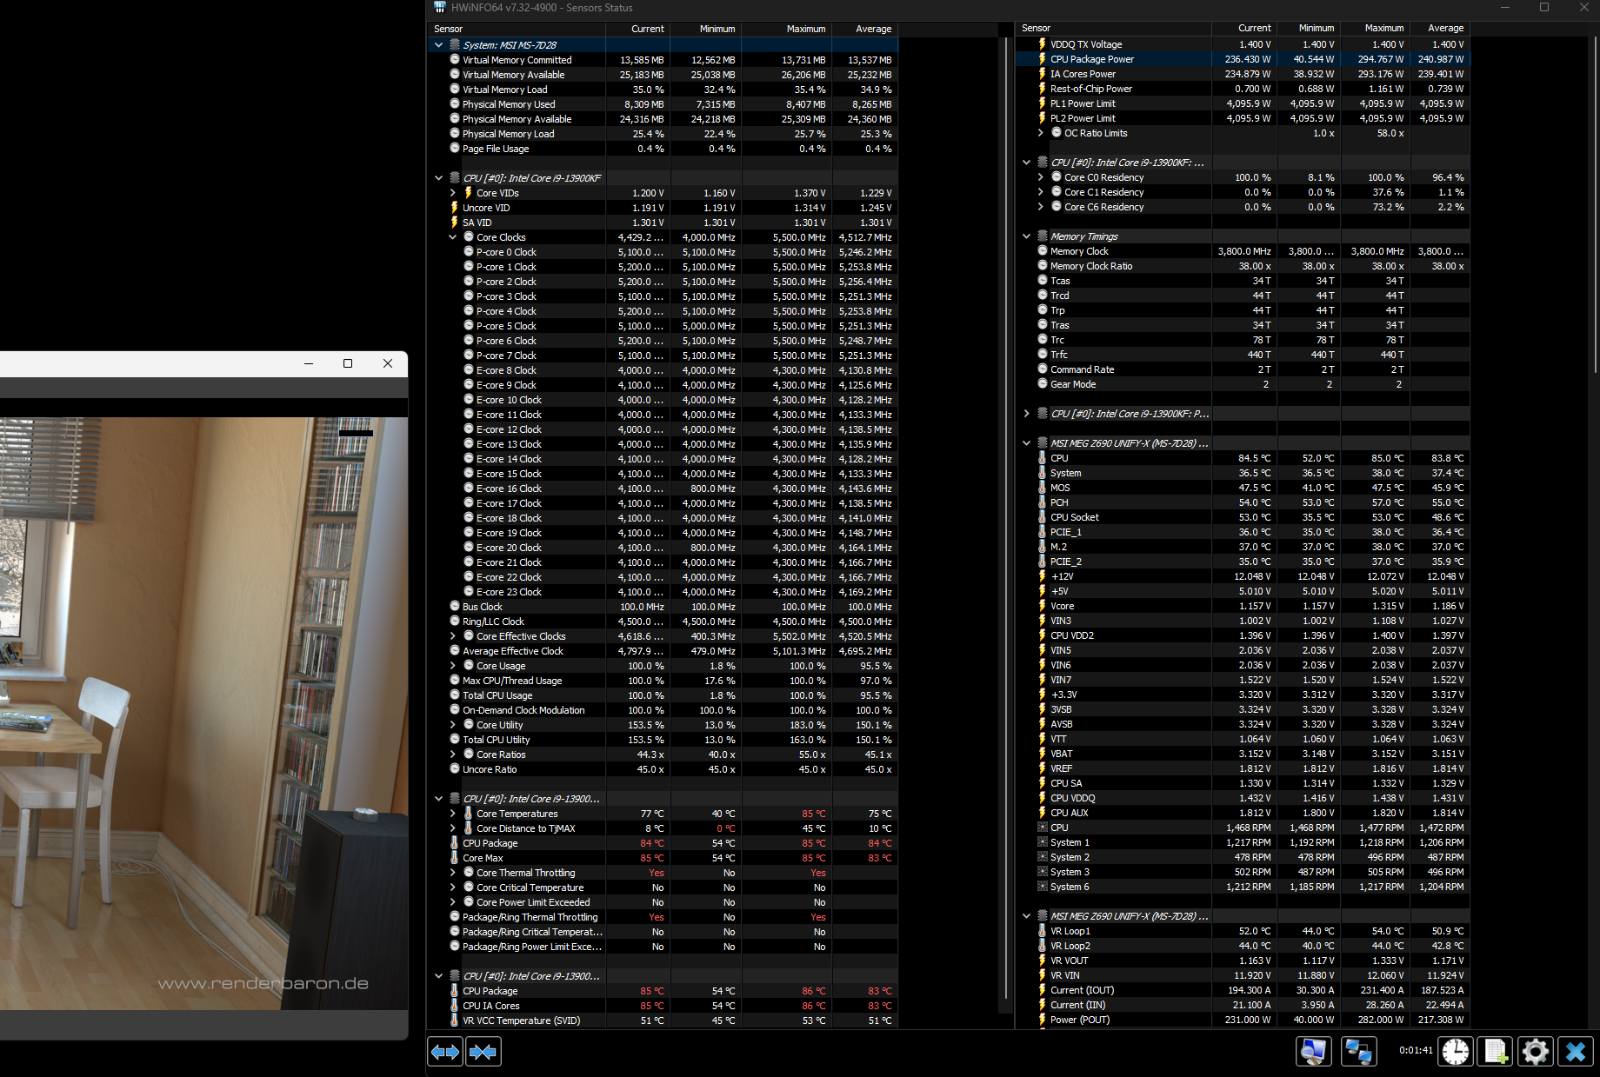Screen dimensions: 1600x1077
Task: Select the Tcas memory timing row
Action: point(1243,281)
